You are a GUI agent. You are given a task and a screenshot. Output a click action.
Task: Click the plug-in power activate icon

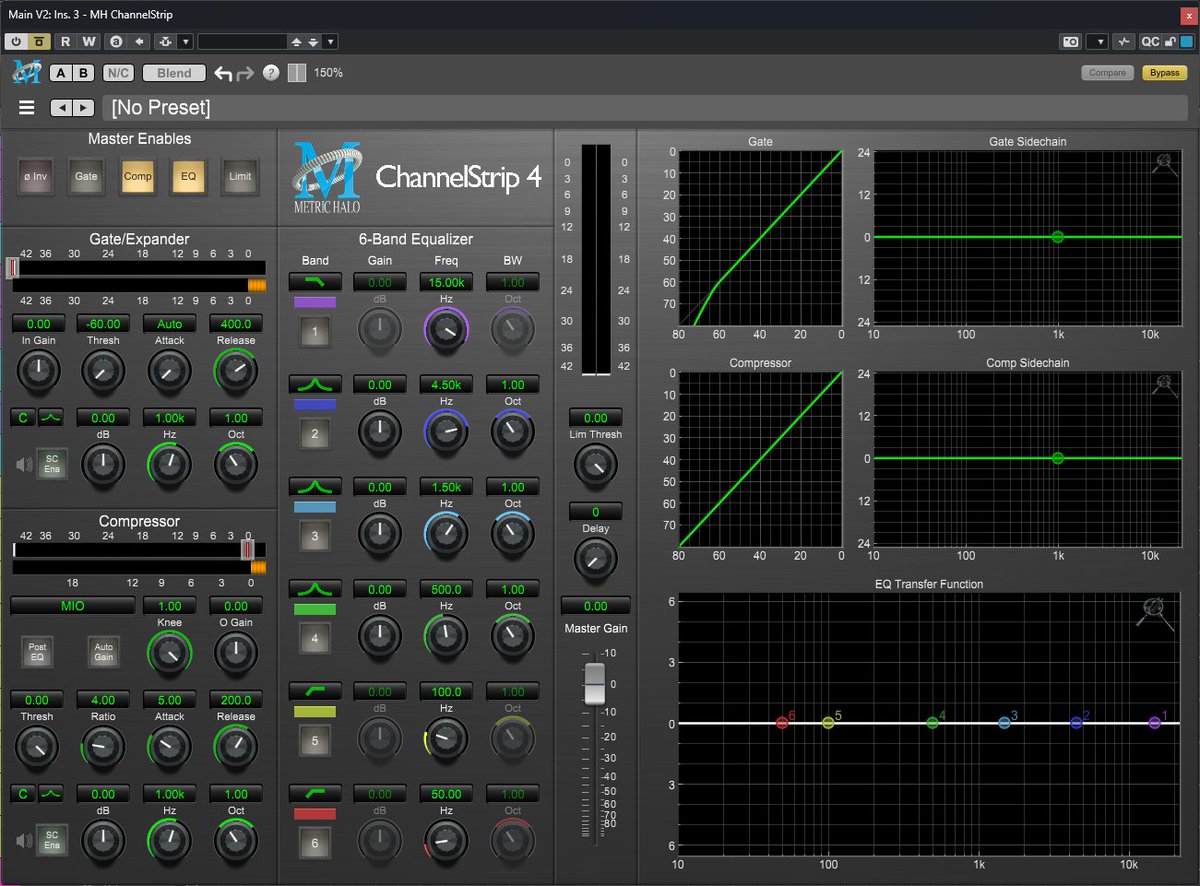coord(16,41)
